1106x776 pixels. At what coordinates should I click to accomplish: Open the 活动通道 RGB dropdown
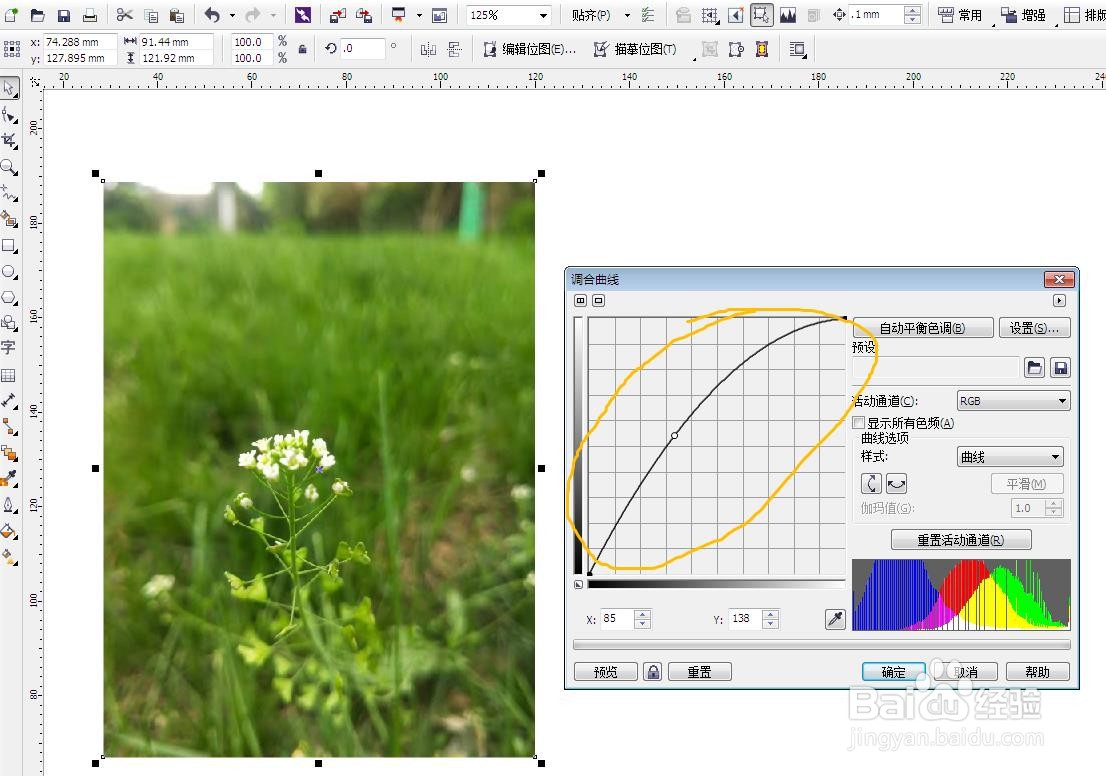[1013, 401]
